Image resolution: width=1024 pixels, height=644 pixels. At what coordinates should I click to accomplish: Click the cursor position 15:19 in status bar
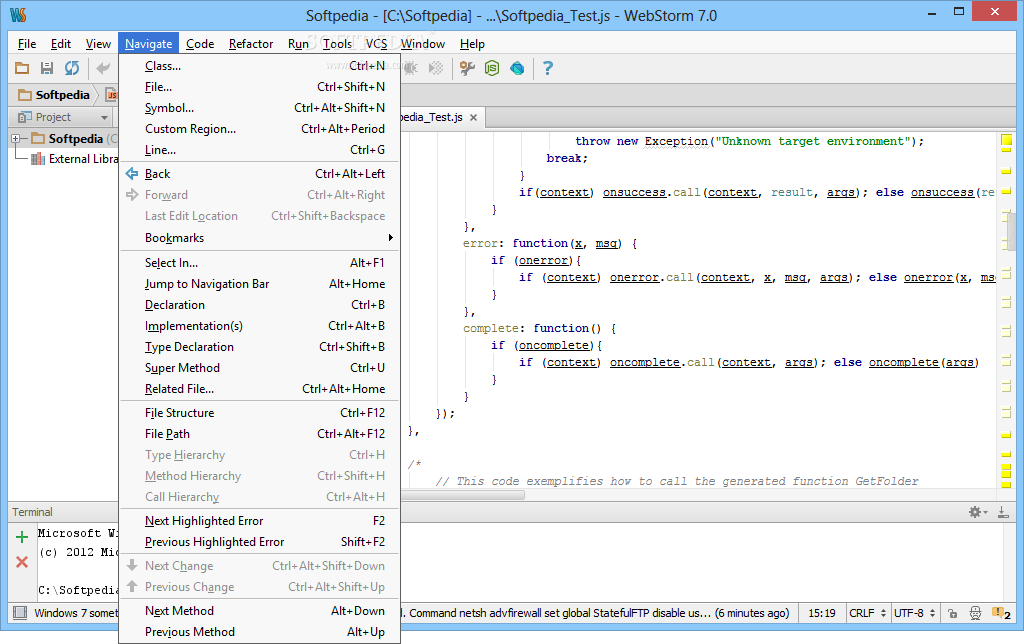pos(822,613)
